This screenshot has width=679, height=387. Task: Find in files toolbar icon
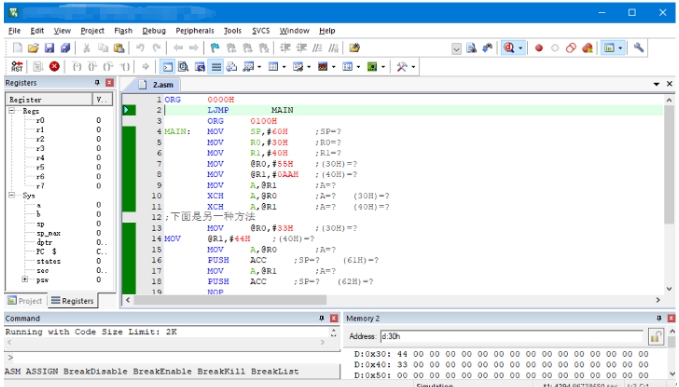tap(471, 48)
